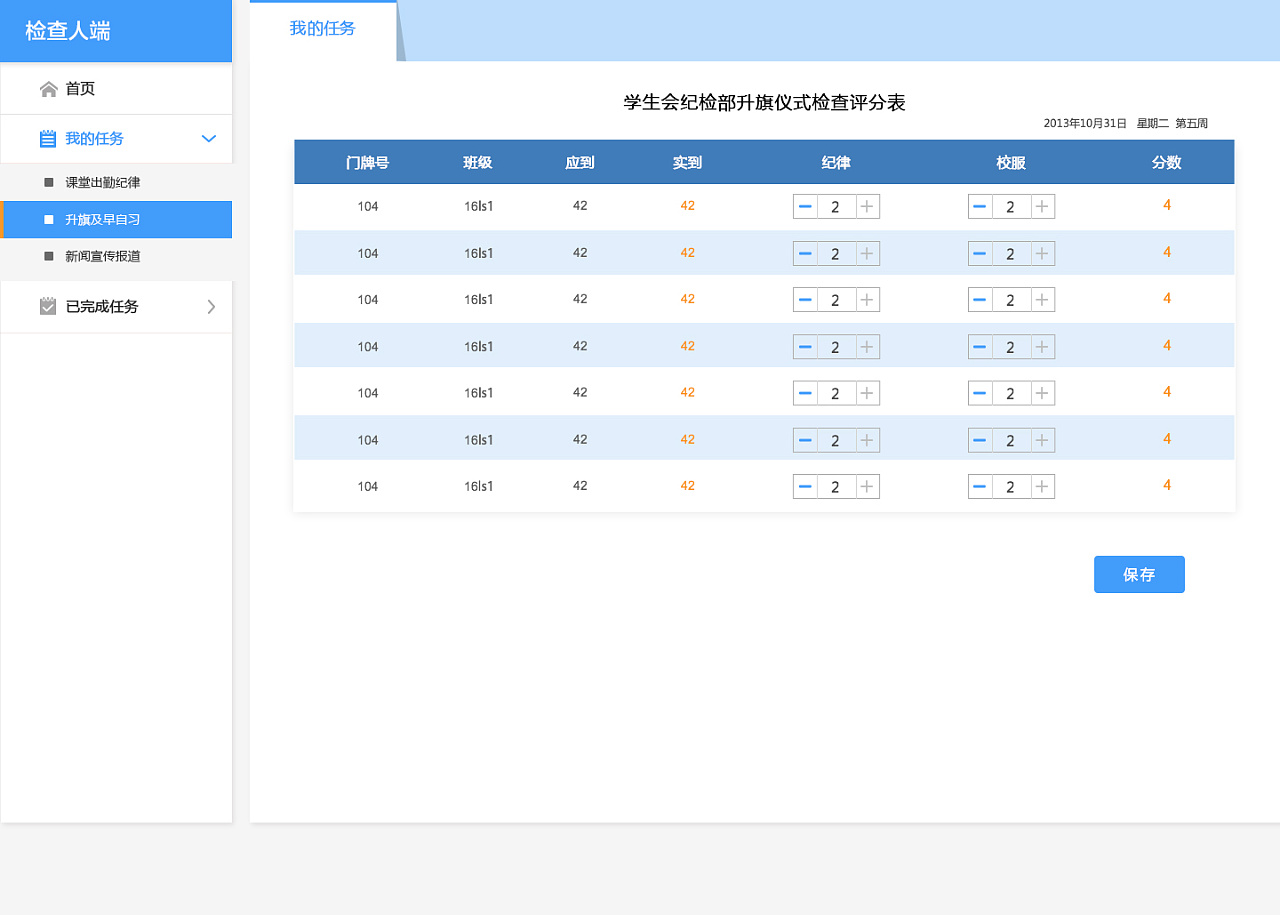1280x915 pixels.
Task: Collapse the 我的任务 section chevron
Action: tap(208, 139)
